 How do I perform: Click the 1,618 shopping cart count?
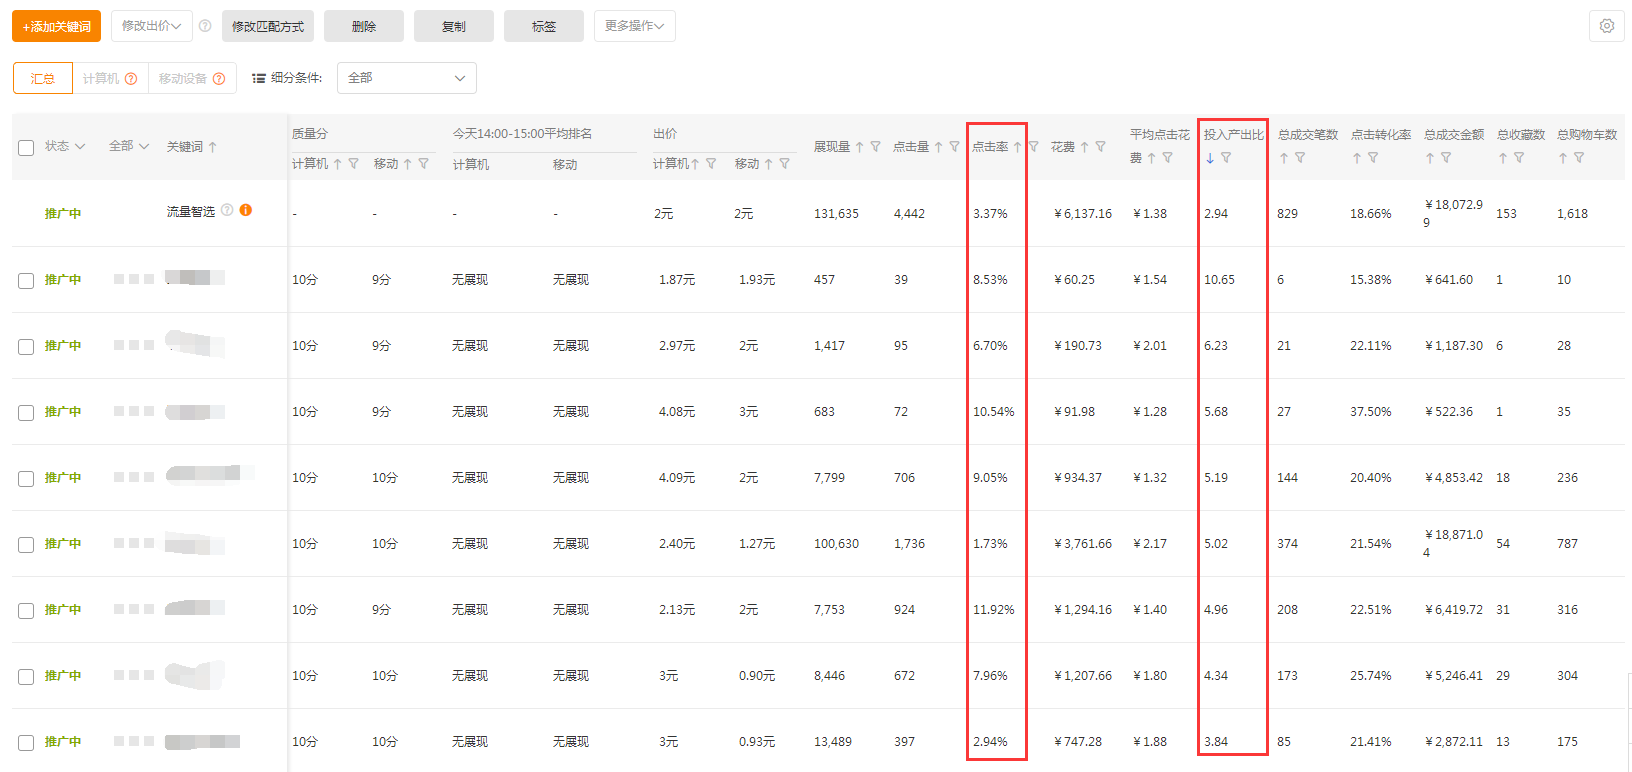pos(1572,214)
